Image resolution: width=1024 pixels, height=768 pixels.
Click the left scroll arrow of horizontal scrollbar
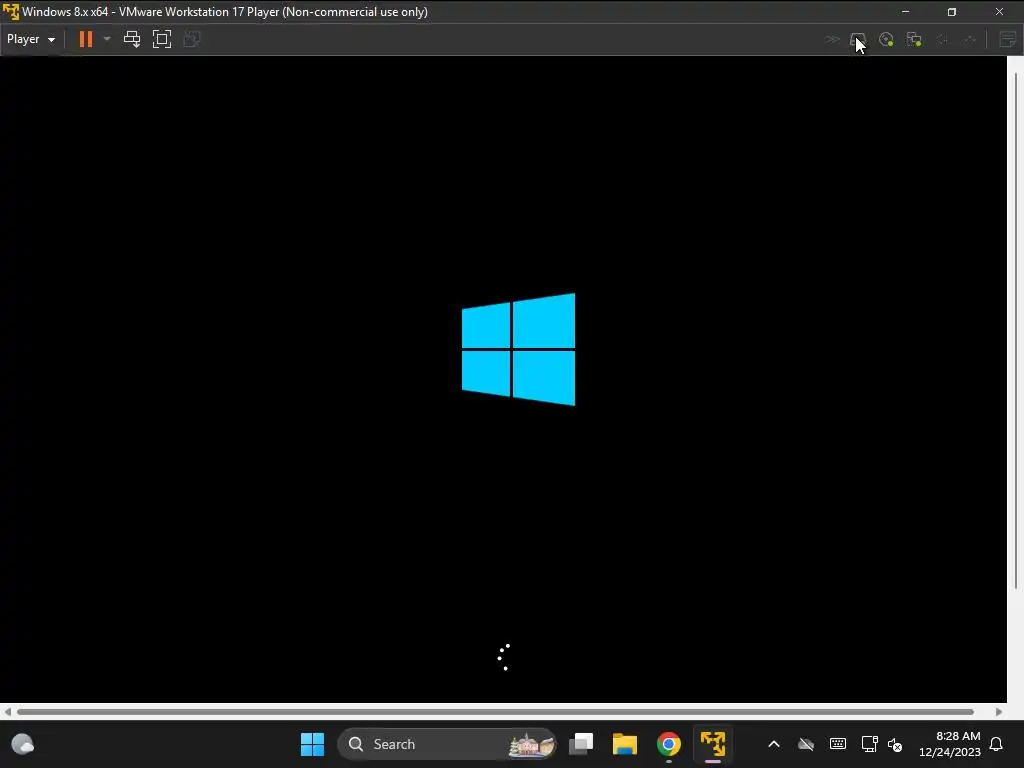tap(7, 712)
